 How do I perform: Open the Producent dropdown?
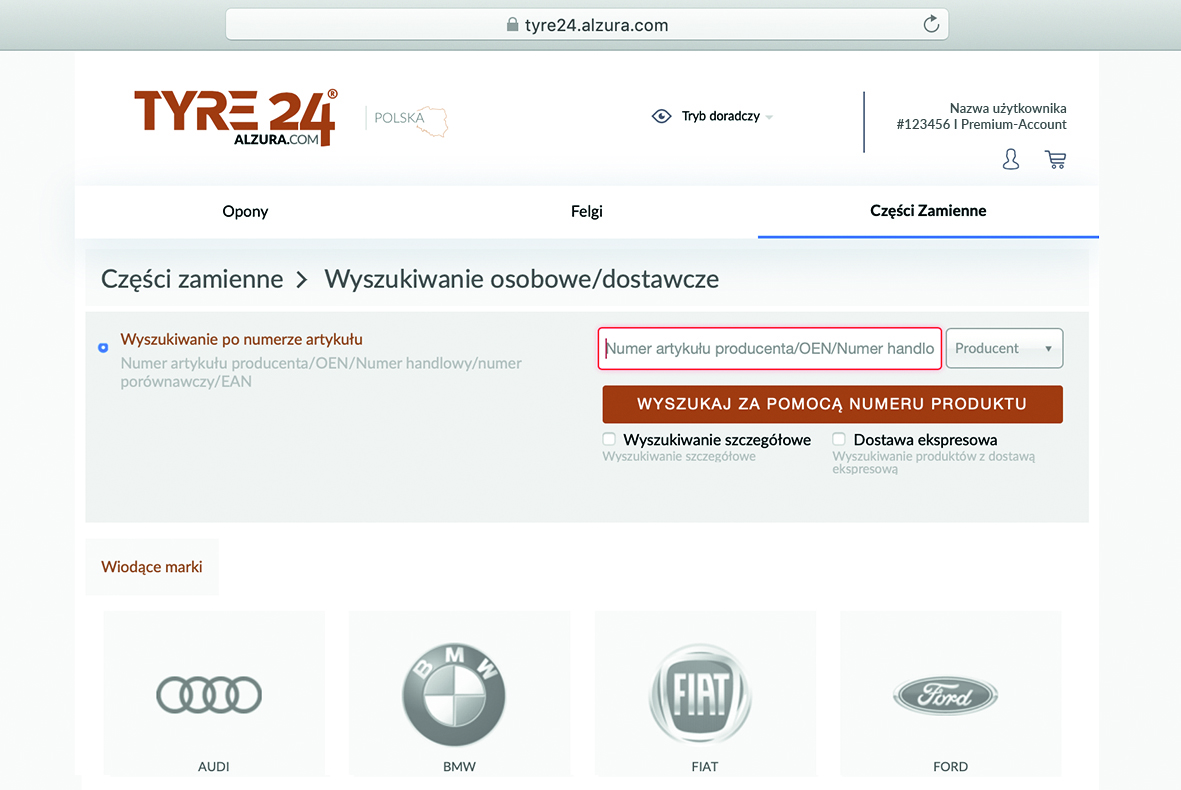click(x=1004, y=348)
